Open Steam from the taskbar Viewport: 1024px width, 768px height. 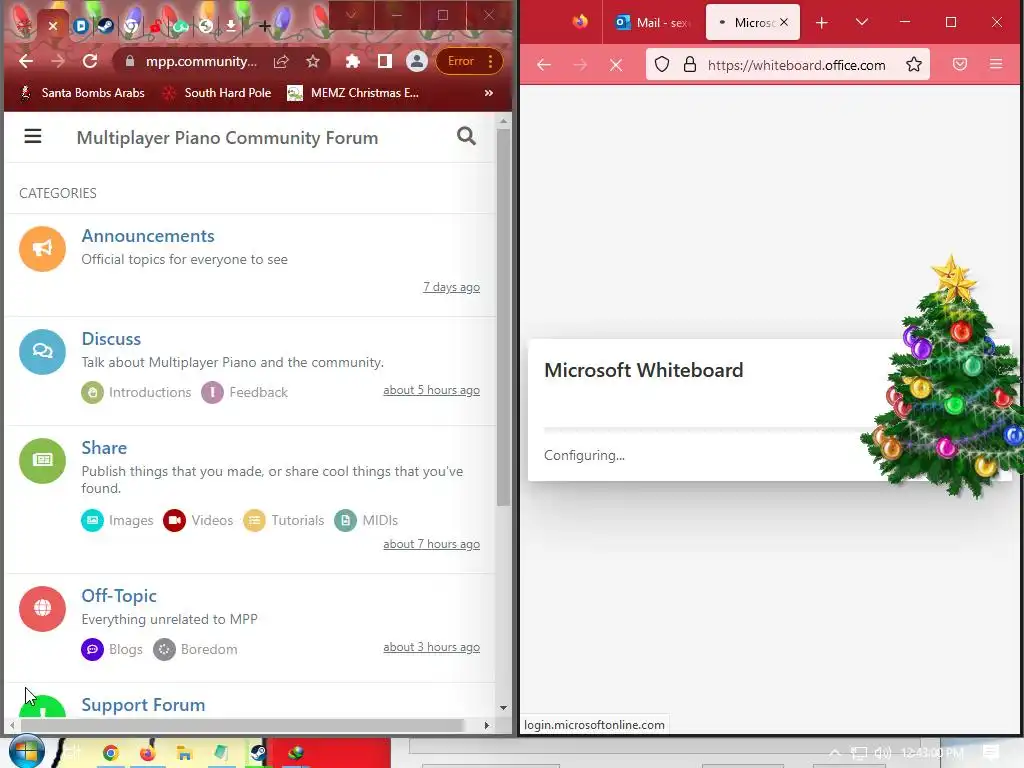(x=259, y=754)
